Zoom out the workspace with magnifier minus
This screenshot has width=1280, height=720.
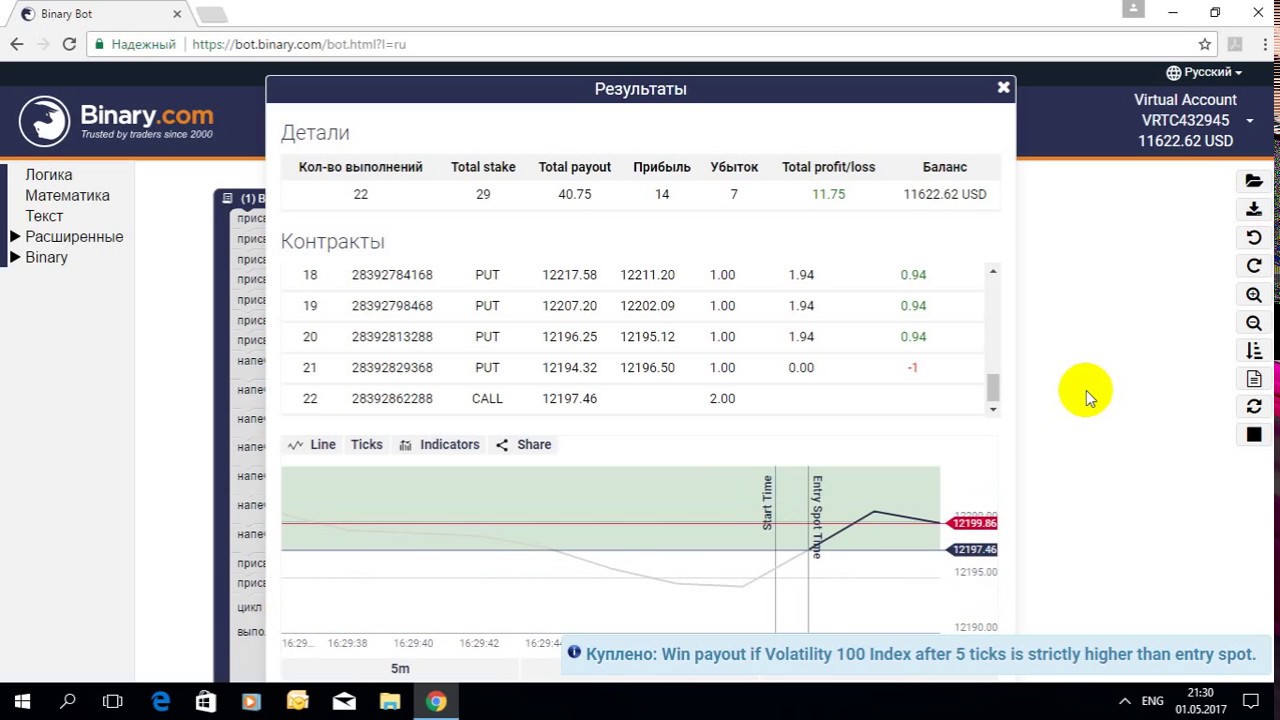click(1253, 323)
